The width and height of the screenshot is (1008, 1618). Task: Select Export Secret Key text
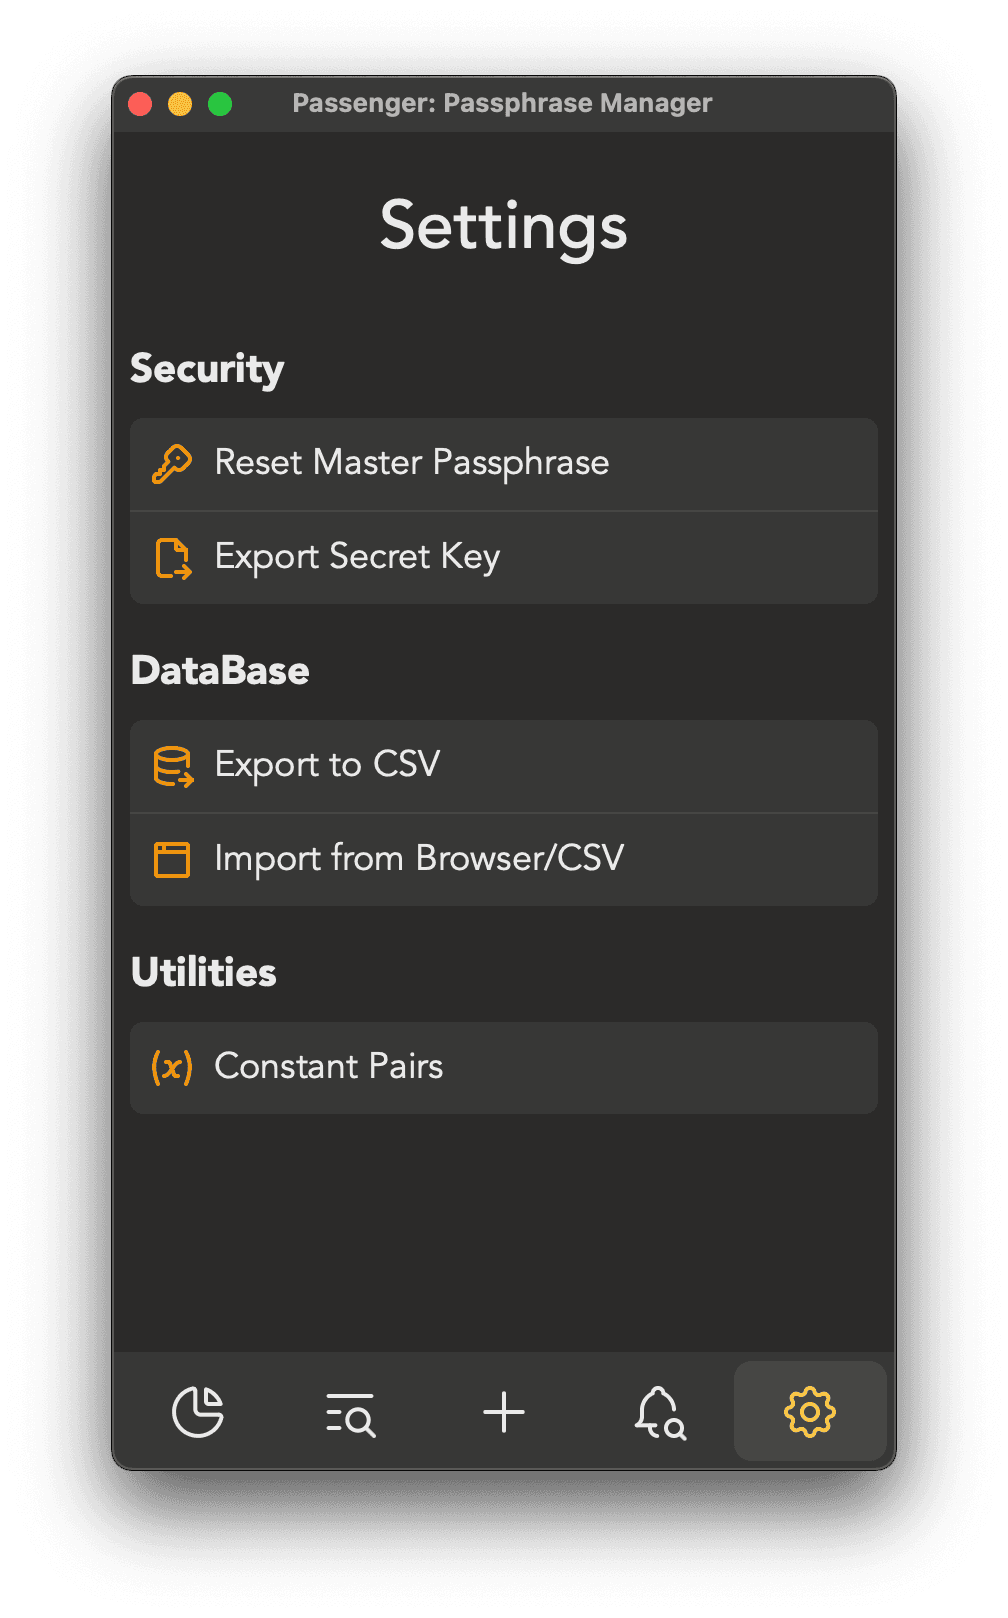point(357,557)
